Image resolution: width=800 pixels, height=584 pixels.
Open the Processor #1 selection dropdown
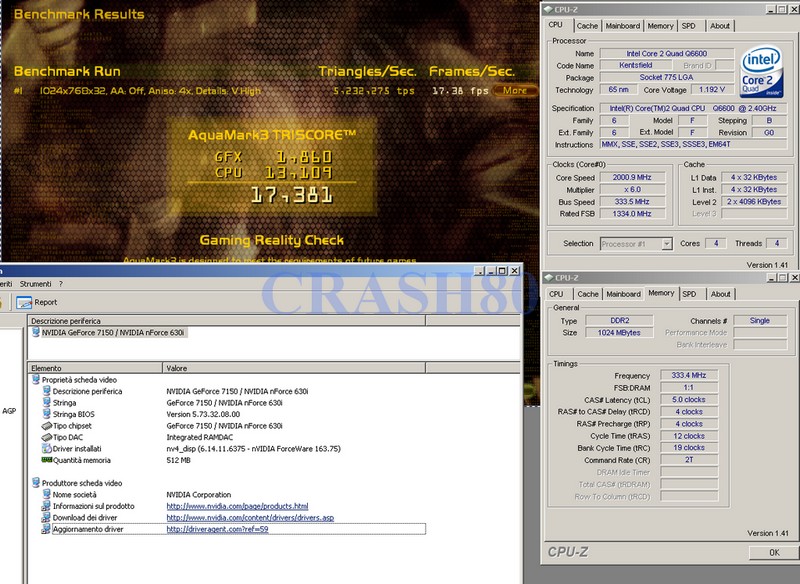pyautogui.click(x=667, y=244)
